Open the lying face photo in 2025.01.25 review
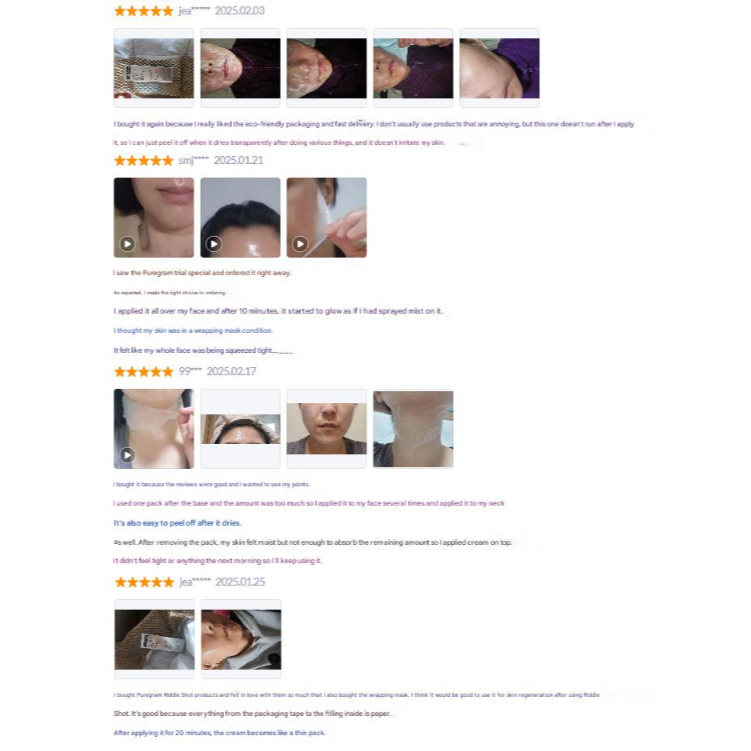This screenshot has height=751, width=751. coord(241,639)
